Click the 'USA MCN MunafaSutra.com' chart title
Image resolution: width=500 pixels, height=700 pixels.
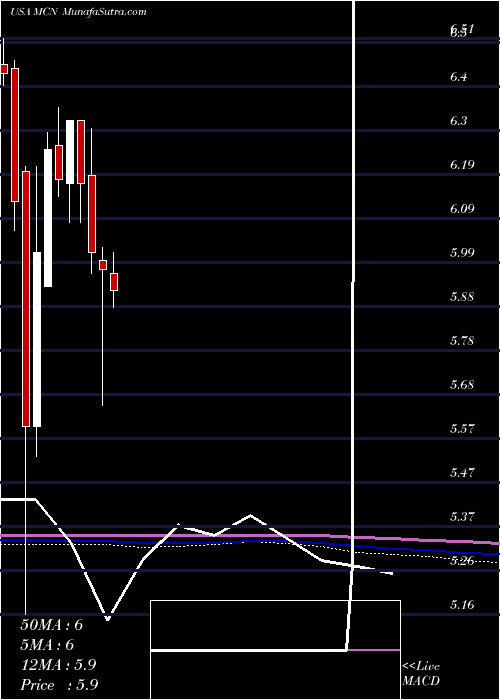[x=78, y=12]
